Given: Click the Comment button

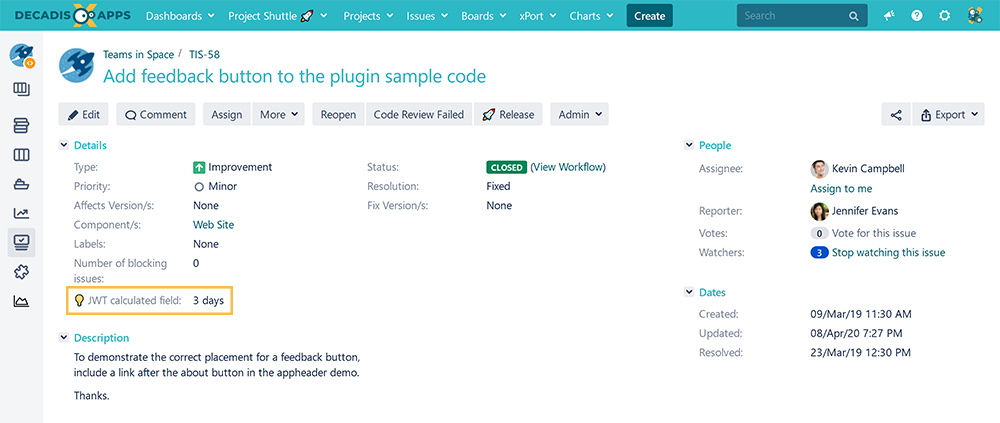Looking at the screenshot, I should click(156, 115).
